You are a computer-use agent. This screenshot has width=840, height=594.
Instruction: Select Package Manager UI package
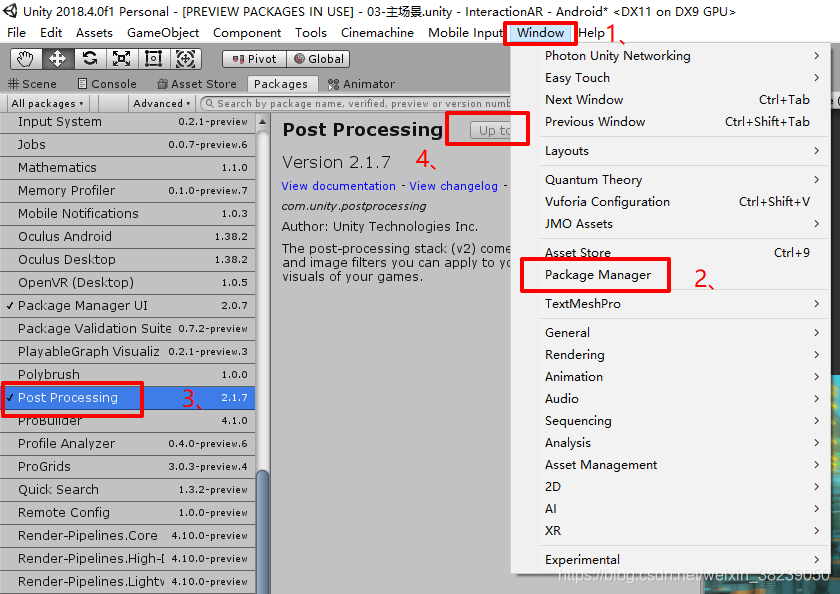pyautogui.click(x=128, y=305)
